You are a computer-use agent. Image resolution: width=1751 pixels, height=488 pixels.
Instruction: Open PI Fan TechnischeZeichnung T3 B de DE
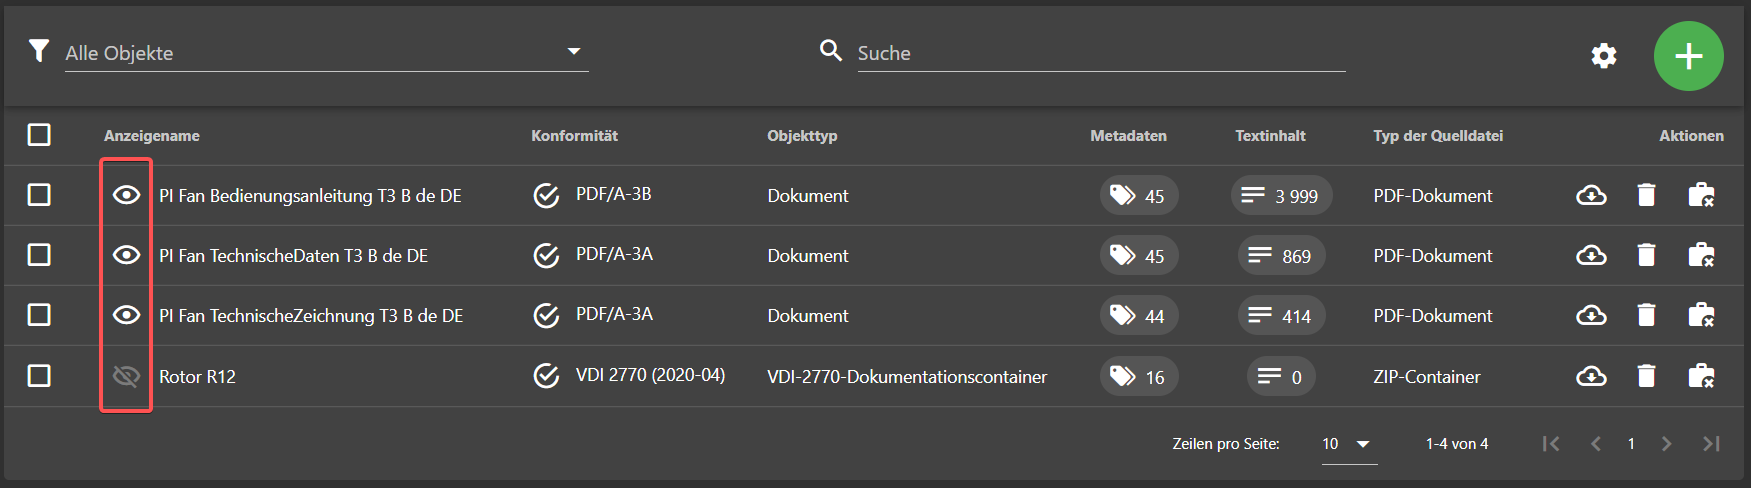pos(311,316)
